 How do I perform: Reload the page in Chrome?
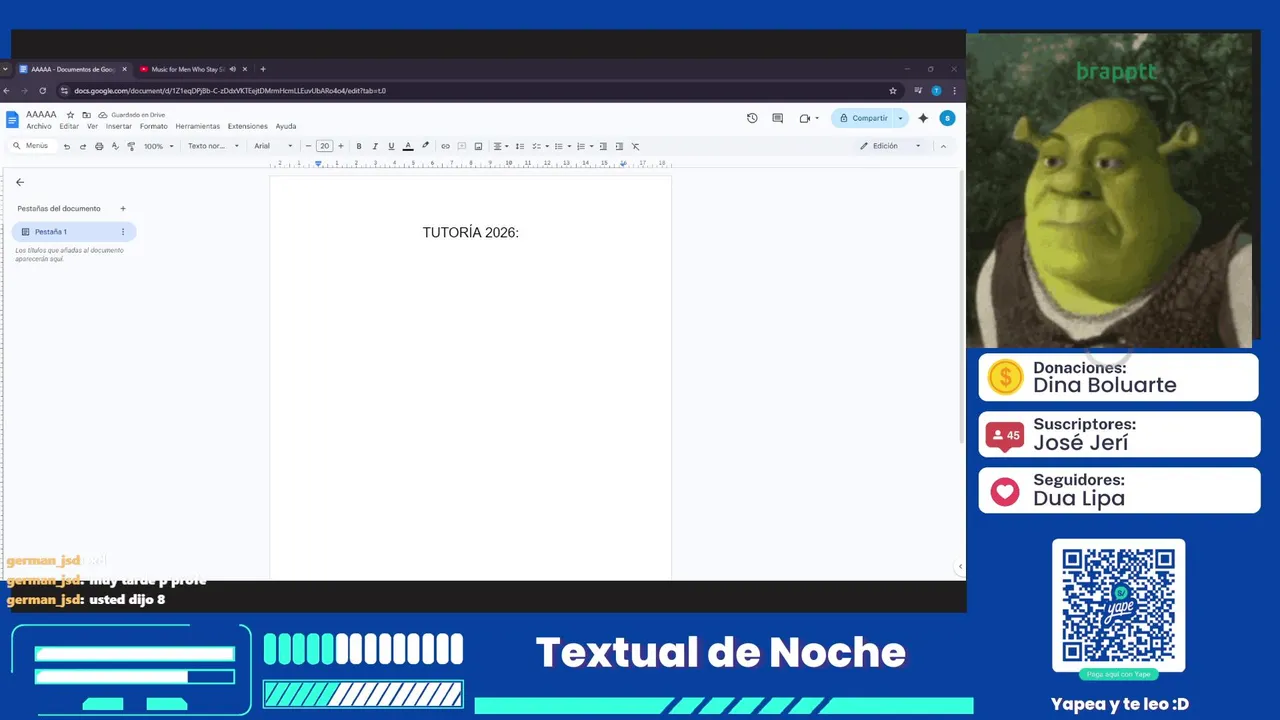coord(42,91)
